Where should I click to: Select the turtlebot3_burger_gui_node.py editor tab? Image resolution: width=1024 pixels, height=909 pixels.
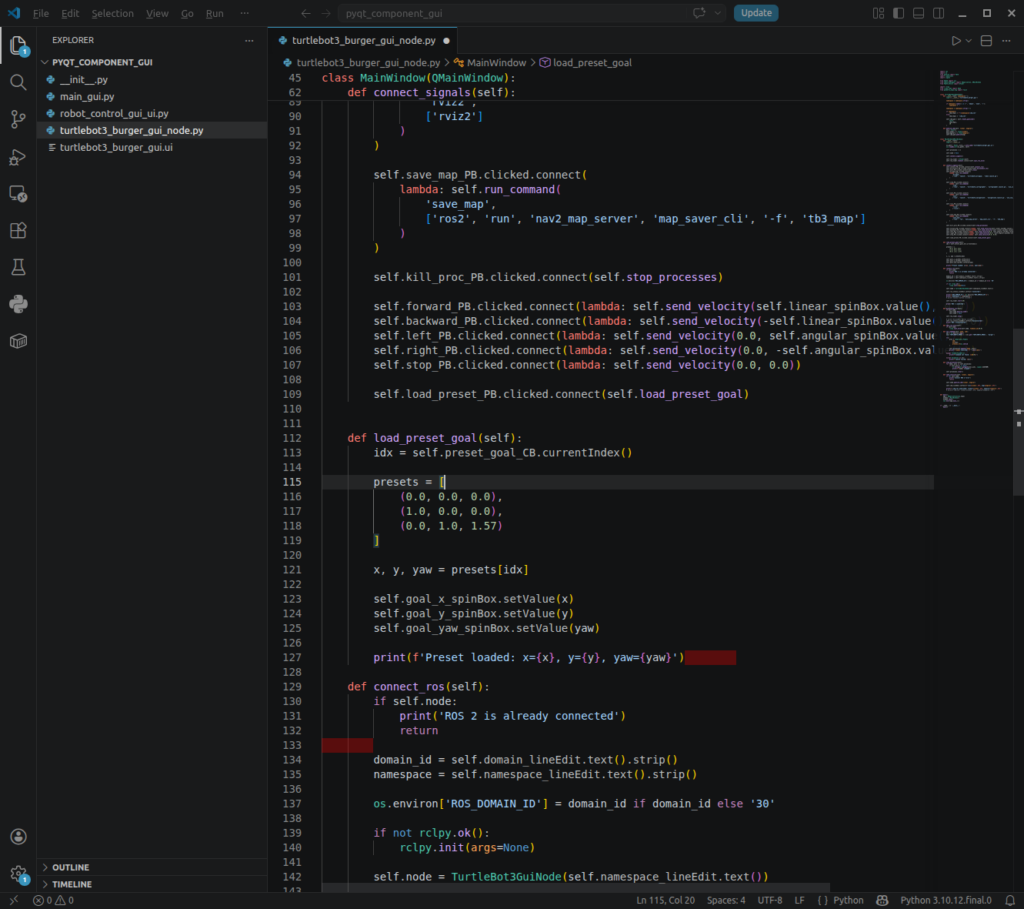[362, 40]
